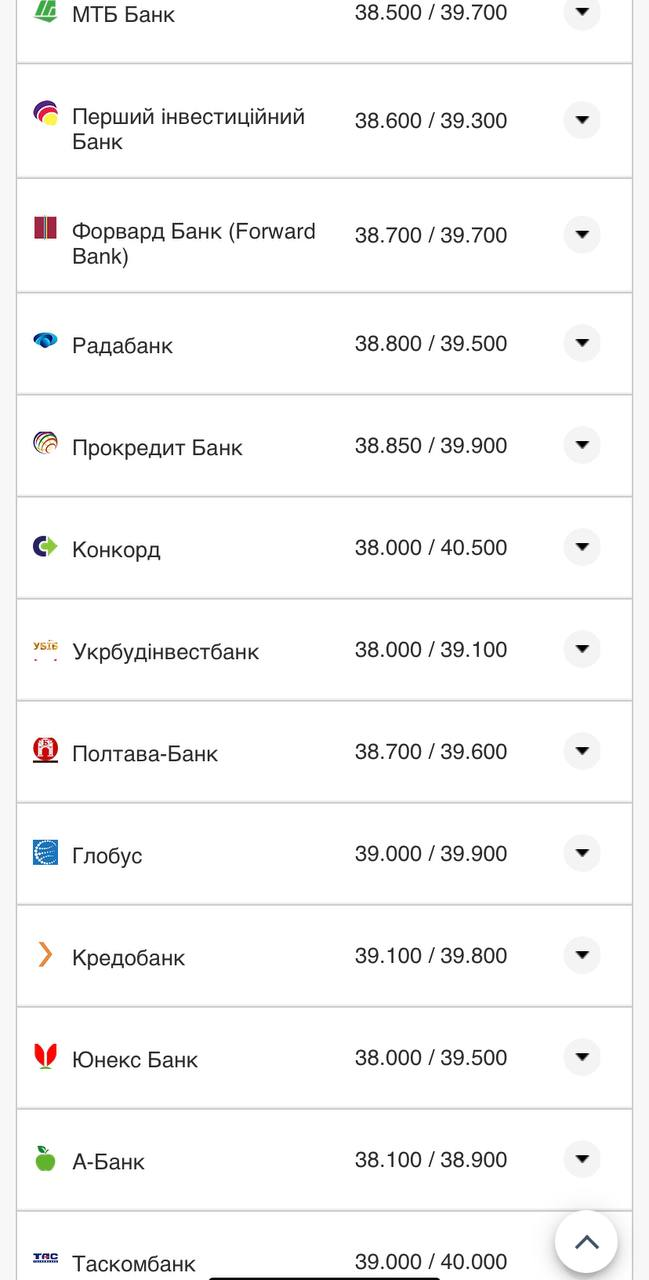This screenshot has height=1280, width=649.
Task: Select the Таскомбанк row name
Action: tap(133, 1264)
